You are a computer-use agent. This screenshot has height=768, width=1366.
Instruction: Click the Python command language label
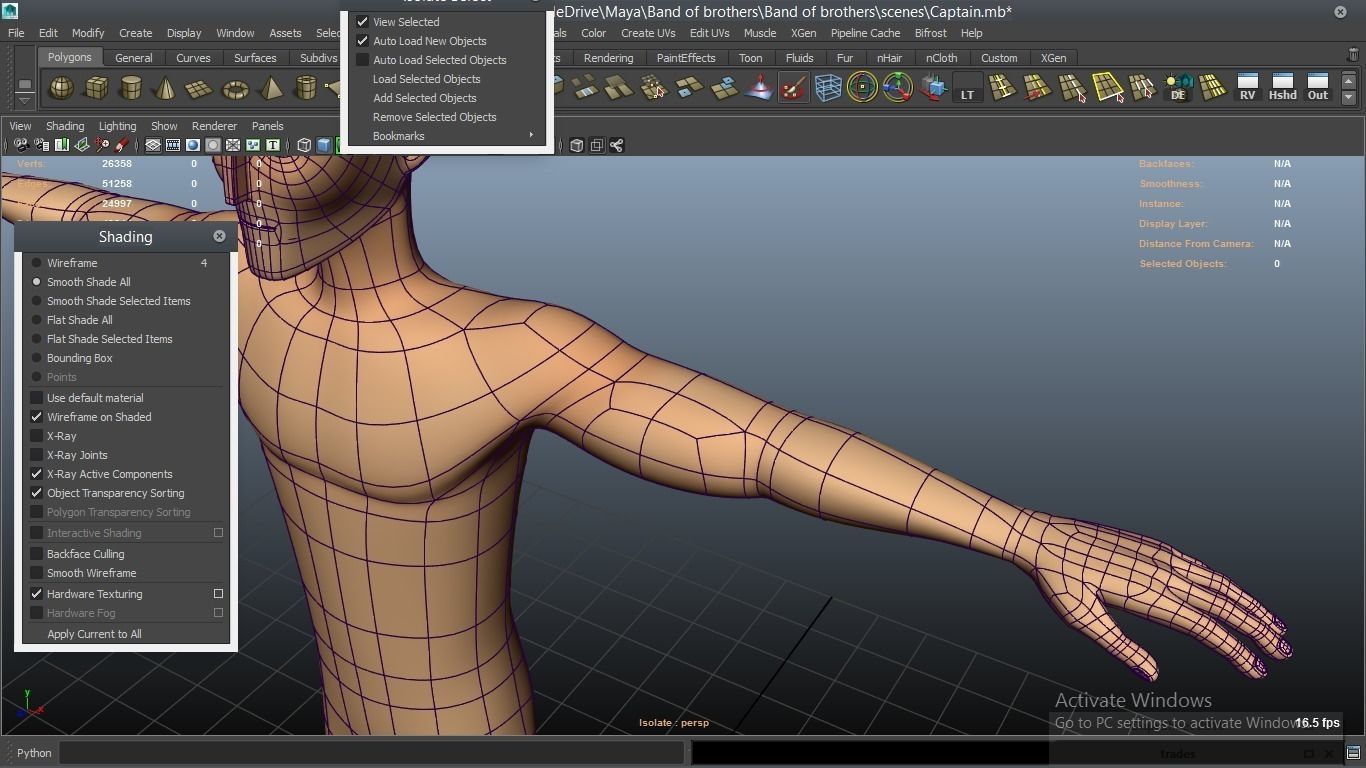pos(34,753)
